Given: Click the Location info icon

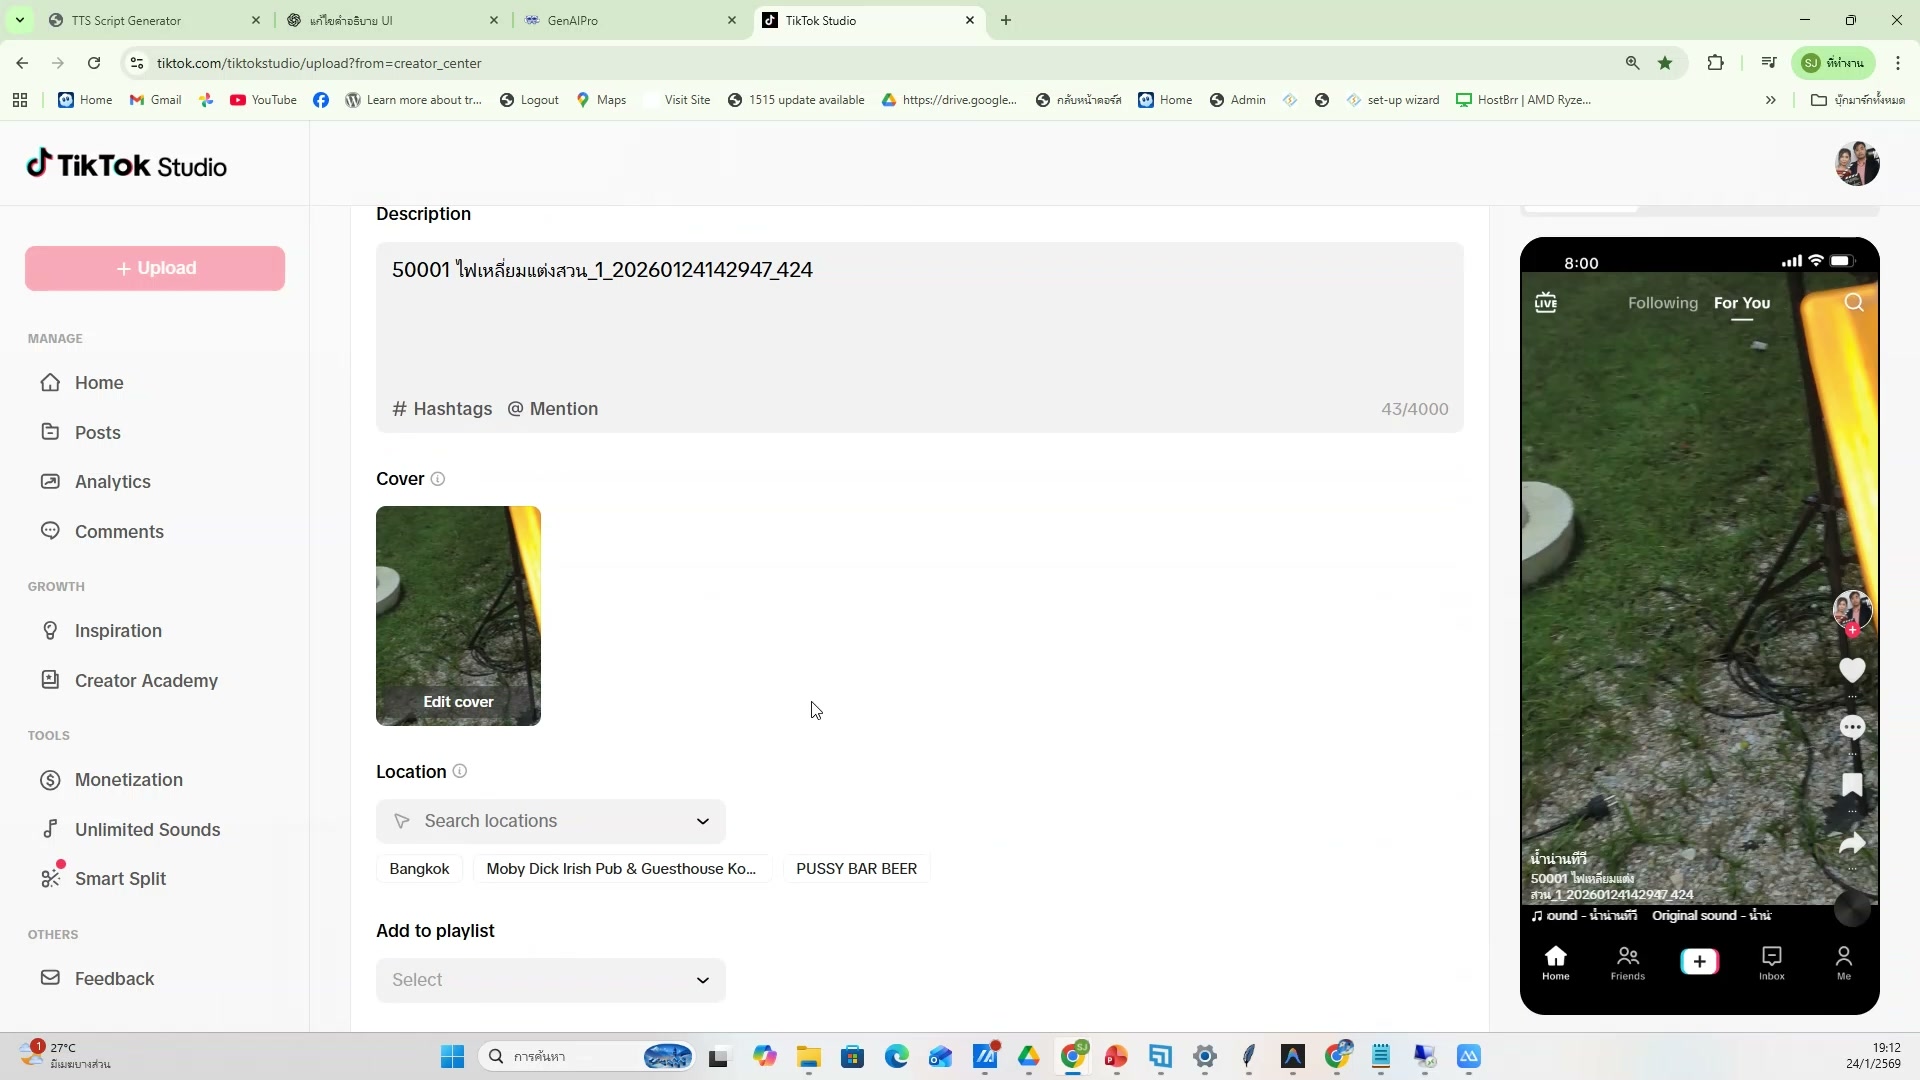Looking at the screenshot, I should point(460,772).
